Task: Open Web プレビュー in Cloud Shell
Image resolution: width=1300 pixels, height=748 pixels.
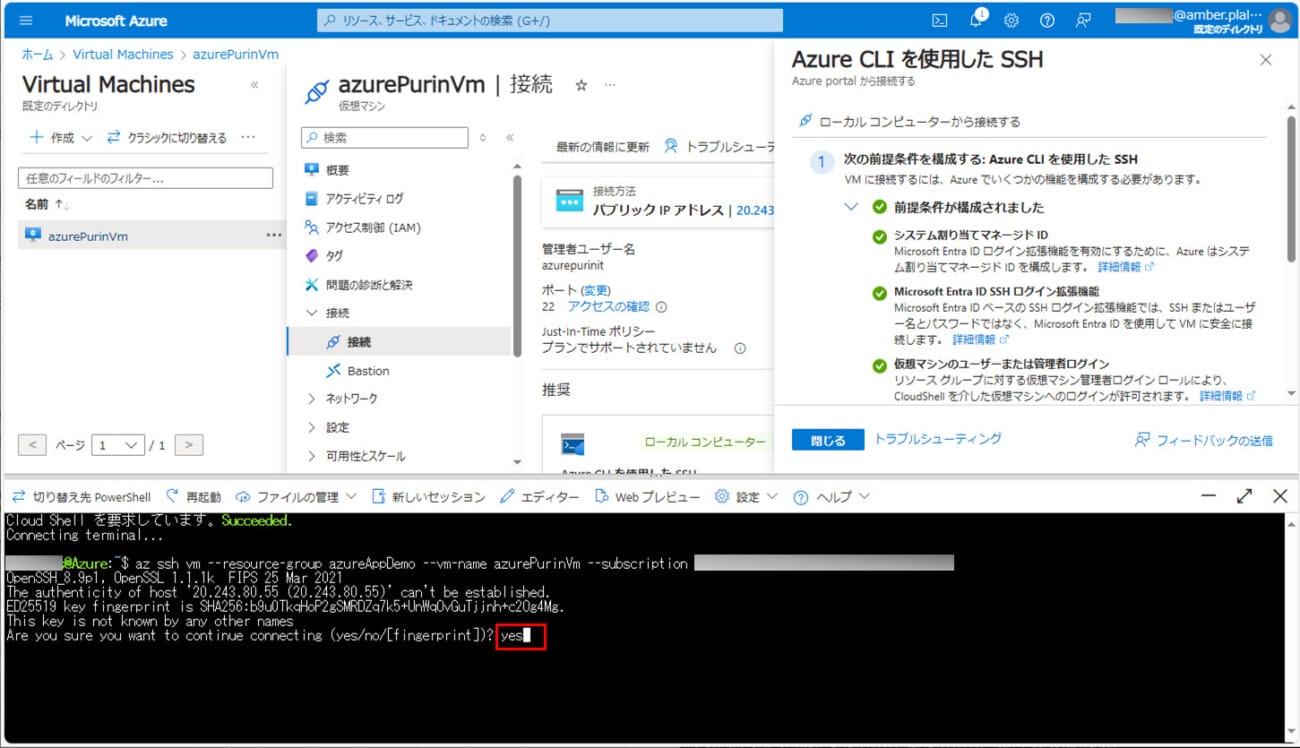Action: pos(647,497)
